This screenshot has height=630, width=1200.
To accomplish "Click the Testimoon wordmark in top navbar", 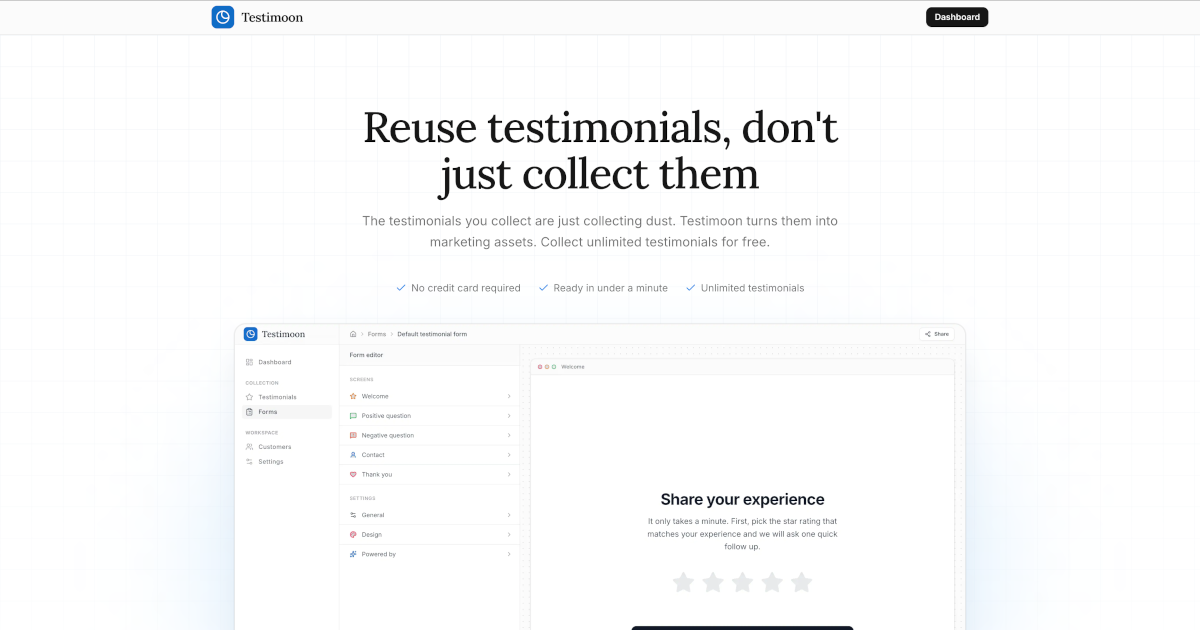I will 272,17.
